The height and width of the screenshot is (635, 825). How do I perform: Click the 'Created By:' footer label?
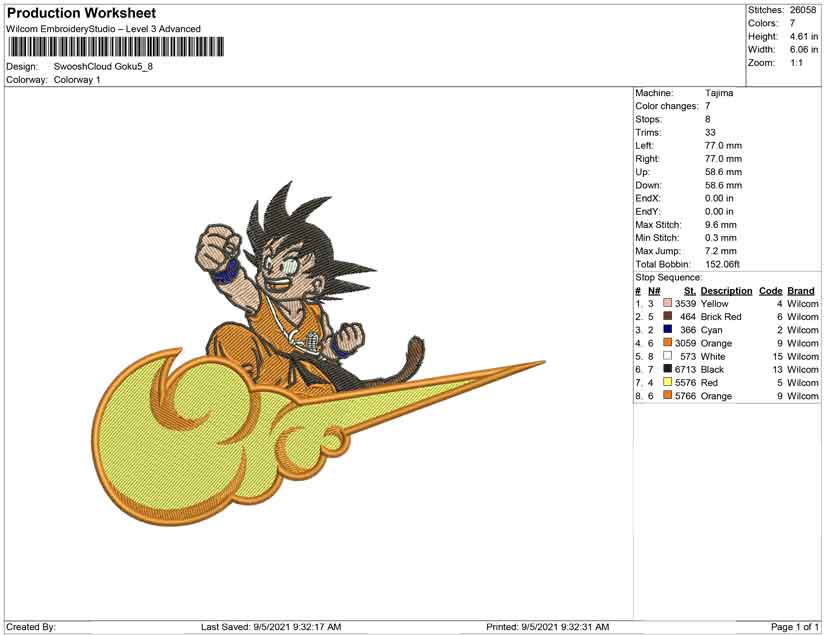[x=31, y=627]
